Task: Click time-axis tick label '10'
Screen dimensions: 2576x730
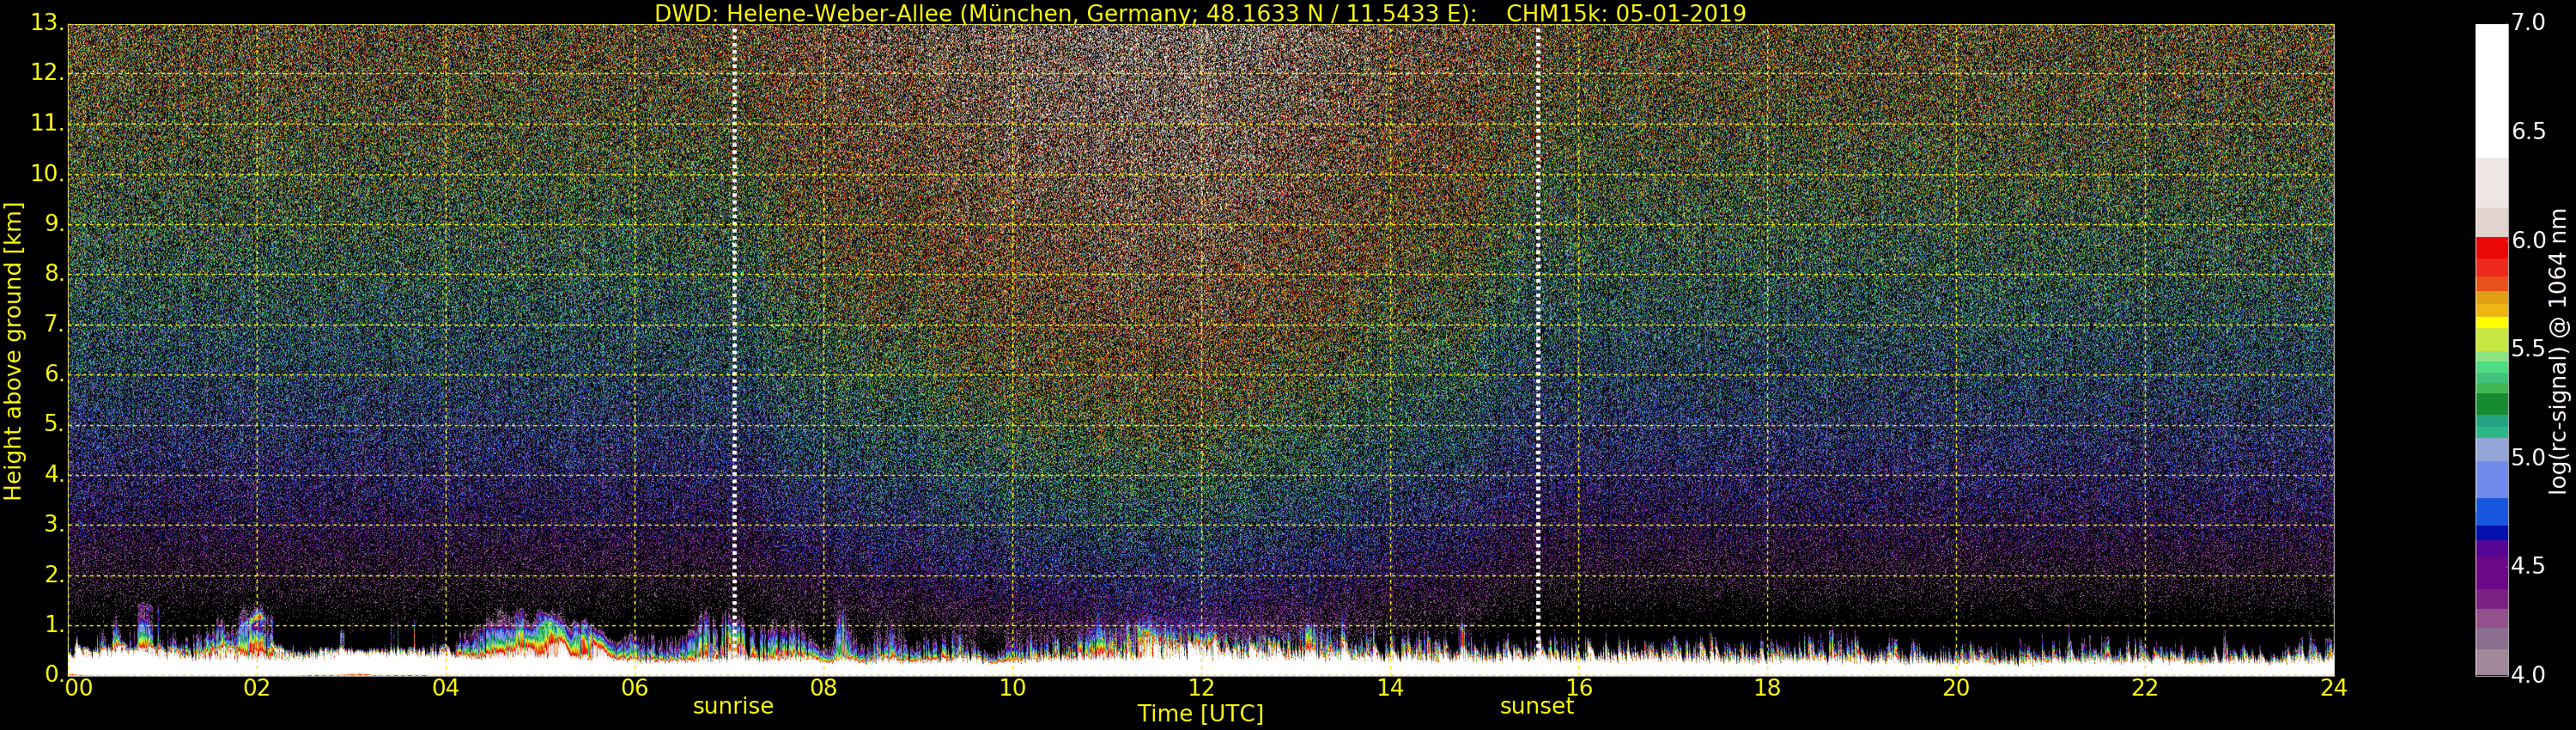Action: click(1013, 688)
